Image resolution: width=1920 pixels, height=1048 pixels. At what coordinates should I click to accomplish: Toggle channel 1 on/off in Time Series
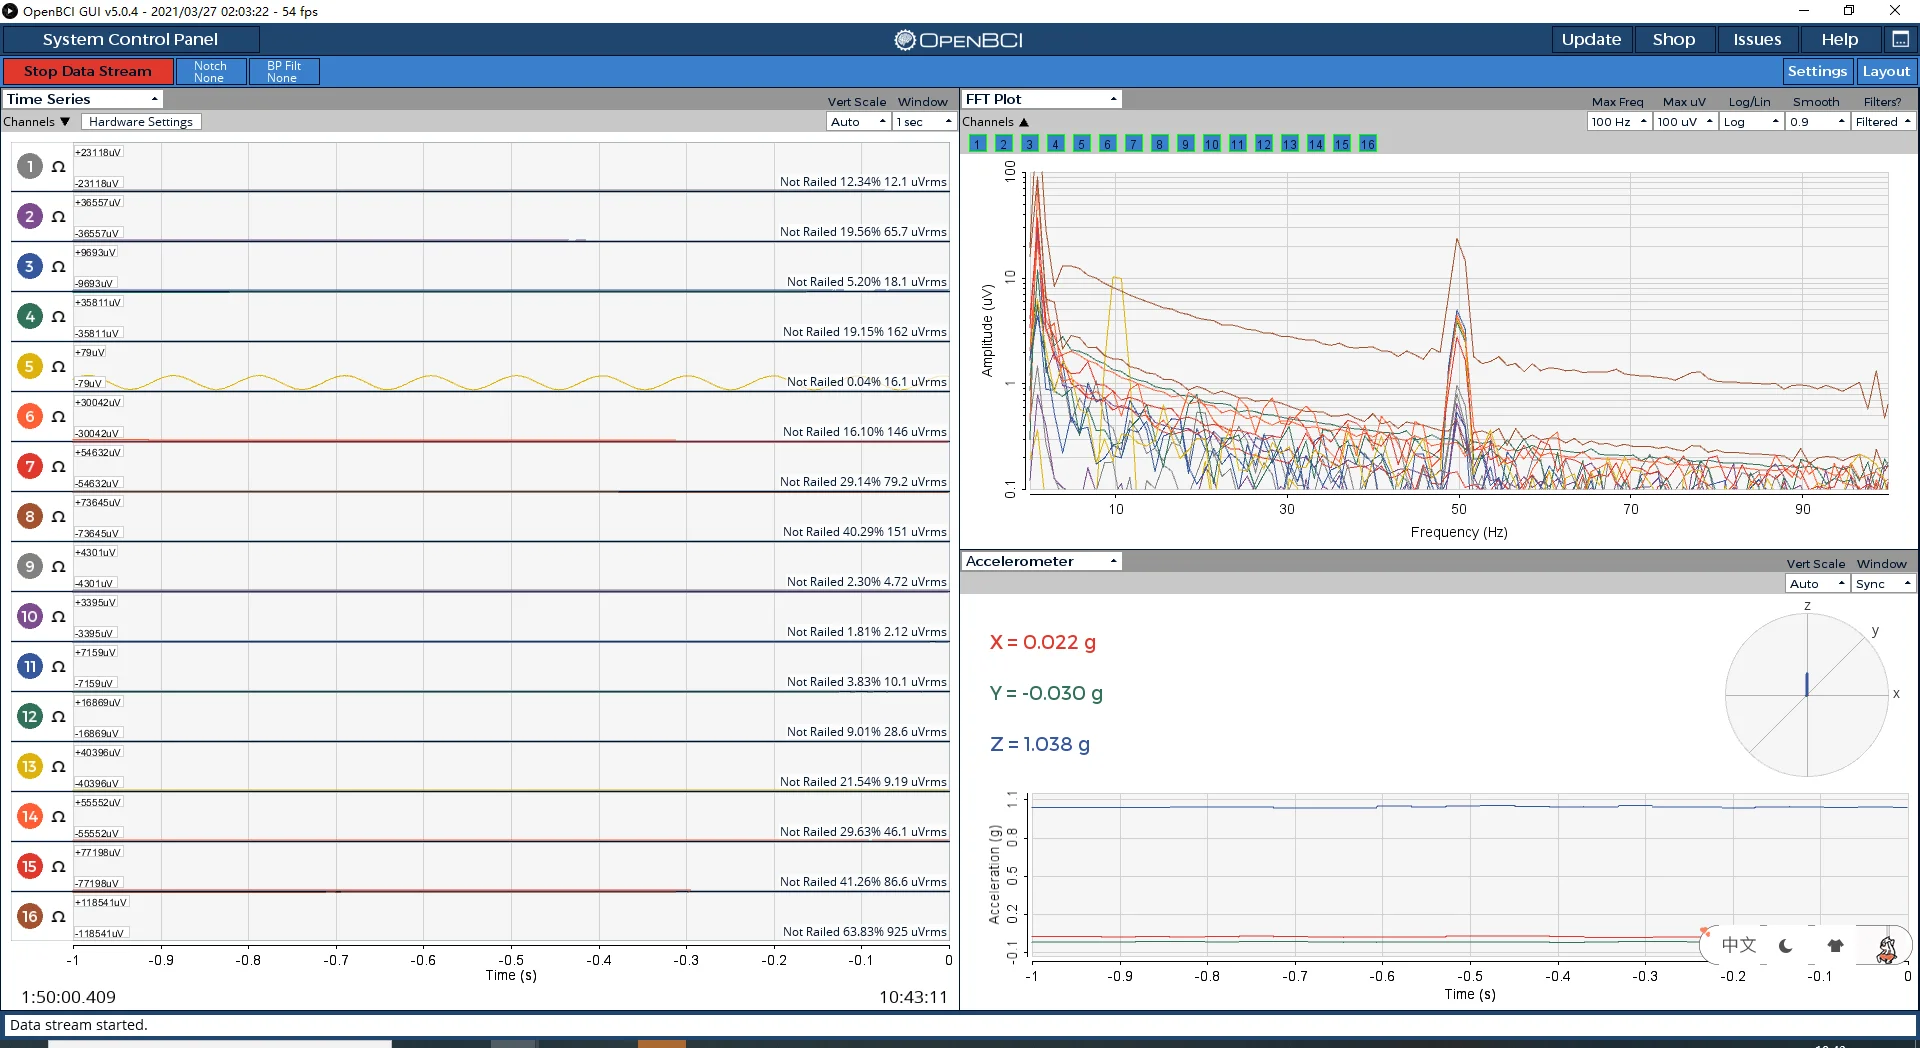pos(30,166)
